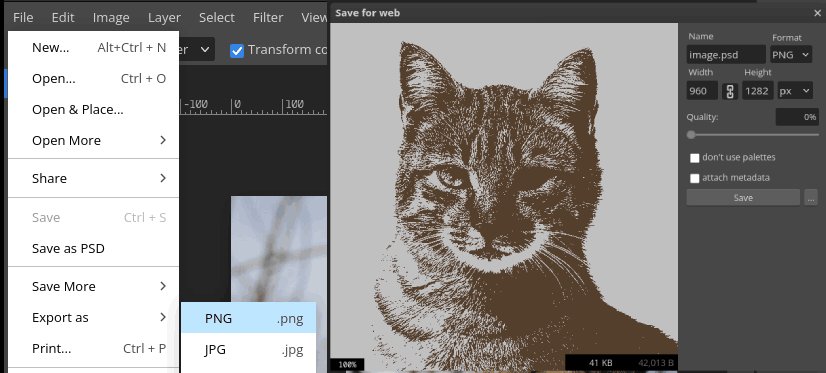The height and width of the screenshot is (373, 826).
Task: Expand the Save More submenu
Action: point(94,286)
